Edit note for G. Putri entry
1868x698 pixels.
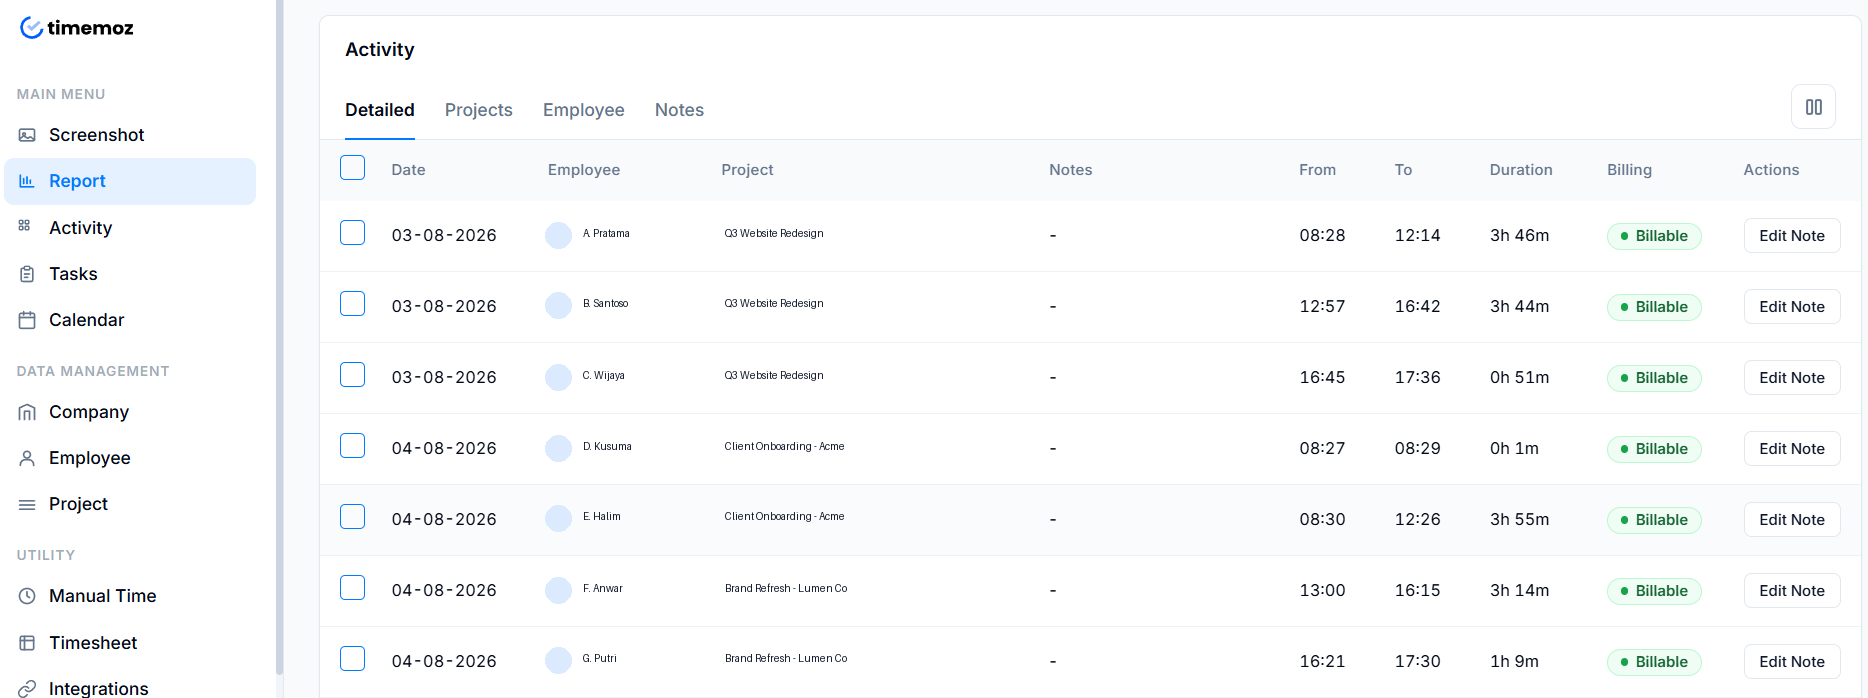(x=1792, y=662)
